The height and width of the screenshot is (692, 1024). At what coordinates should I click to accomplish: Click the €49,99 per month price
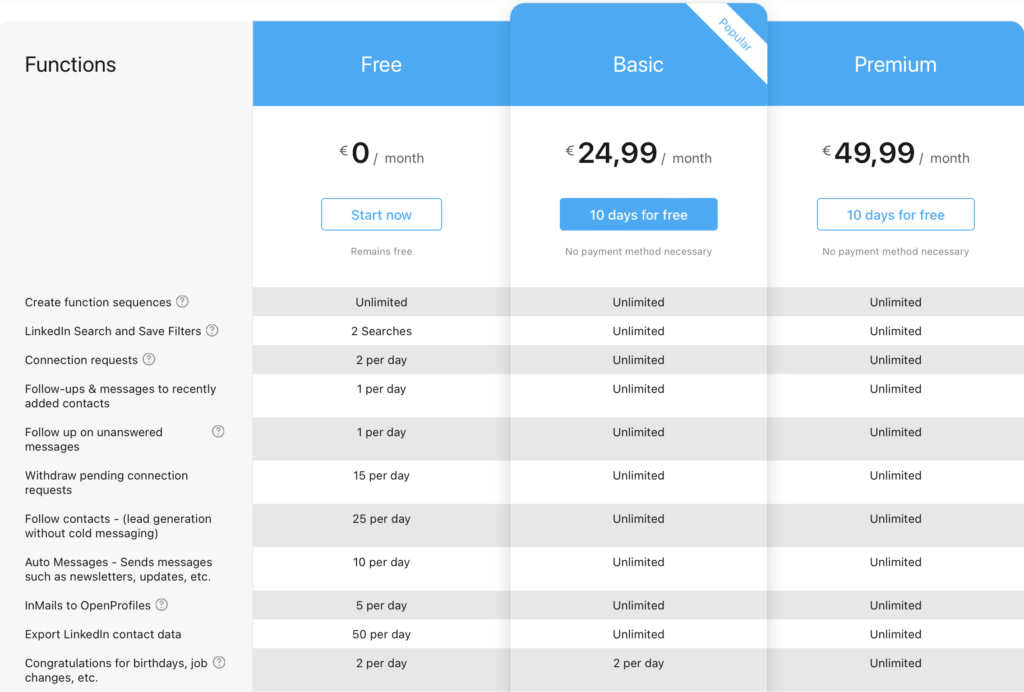point(895,154)
